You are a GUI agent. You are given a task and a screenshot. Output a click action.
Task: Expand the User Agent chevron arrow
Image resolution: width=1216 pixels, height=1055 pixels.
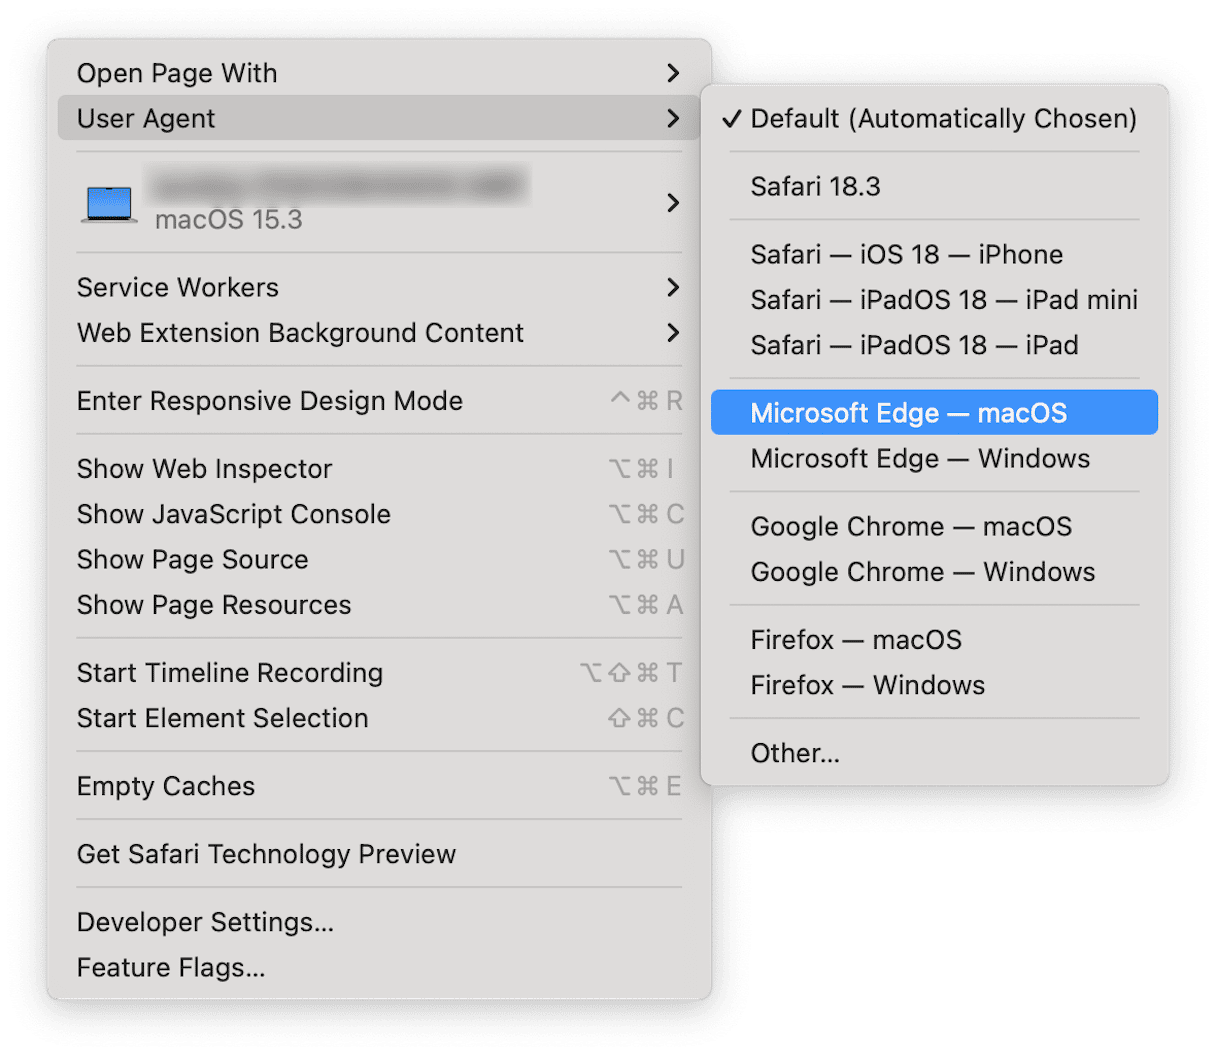click(x=673, y=118)
